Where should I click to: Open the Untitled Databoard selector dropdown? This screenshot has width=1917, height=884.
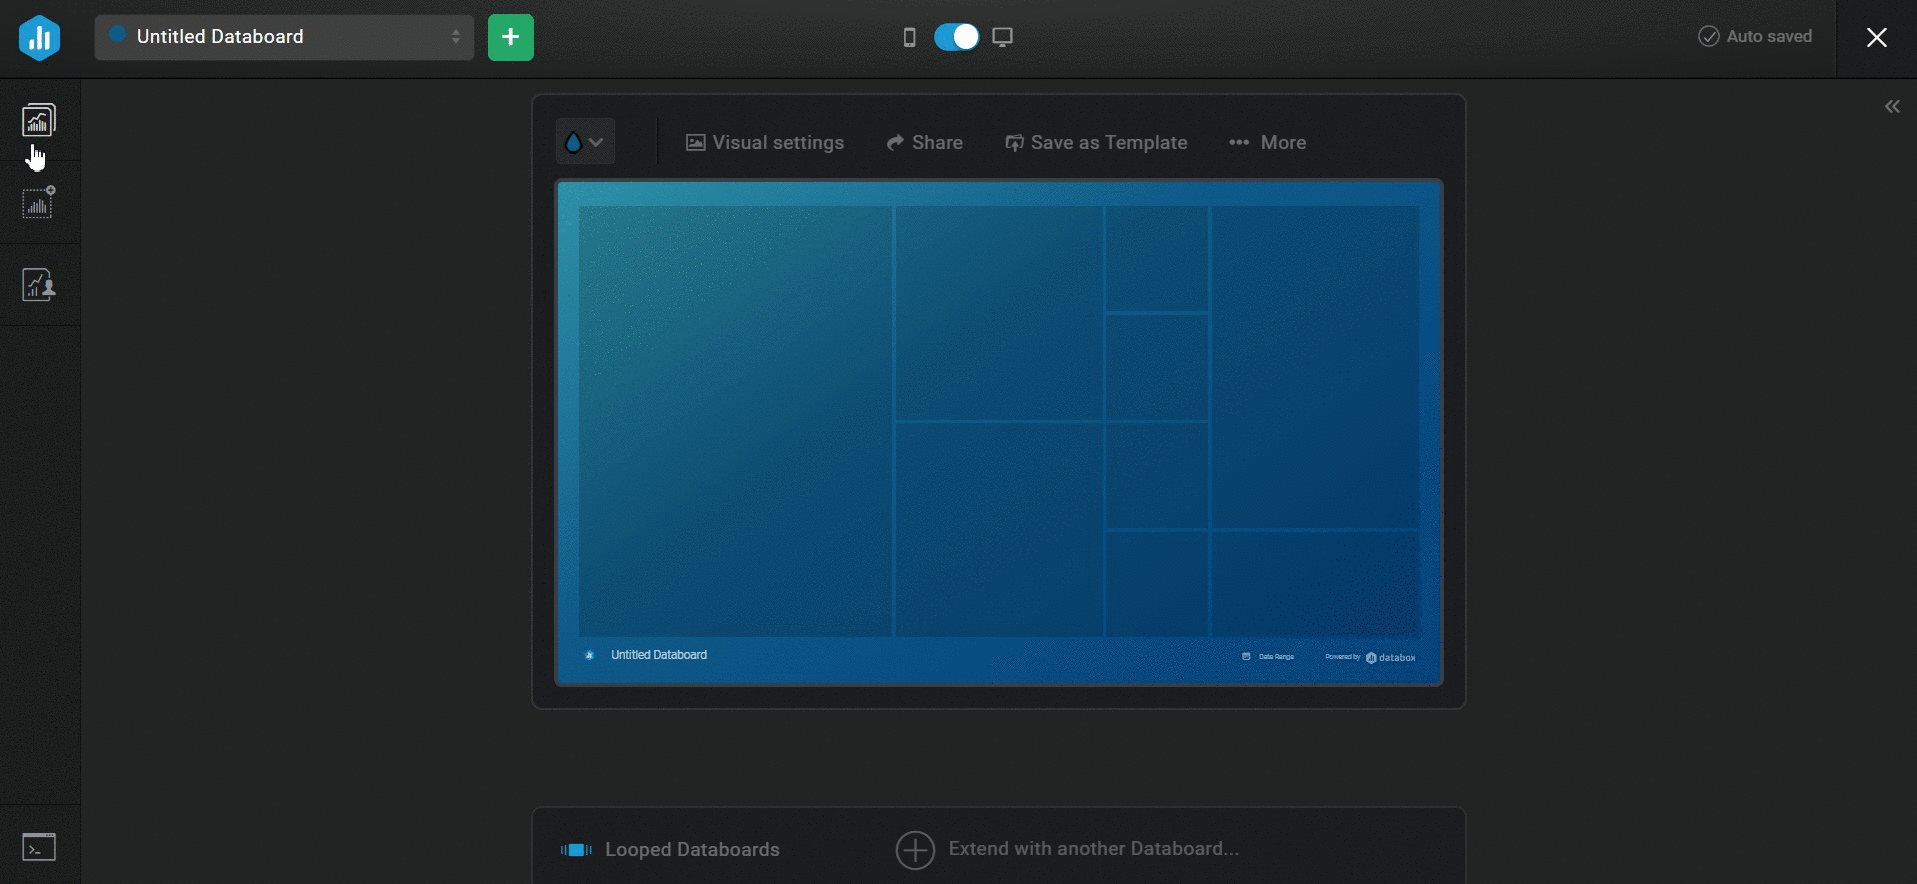(284, 38)
